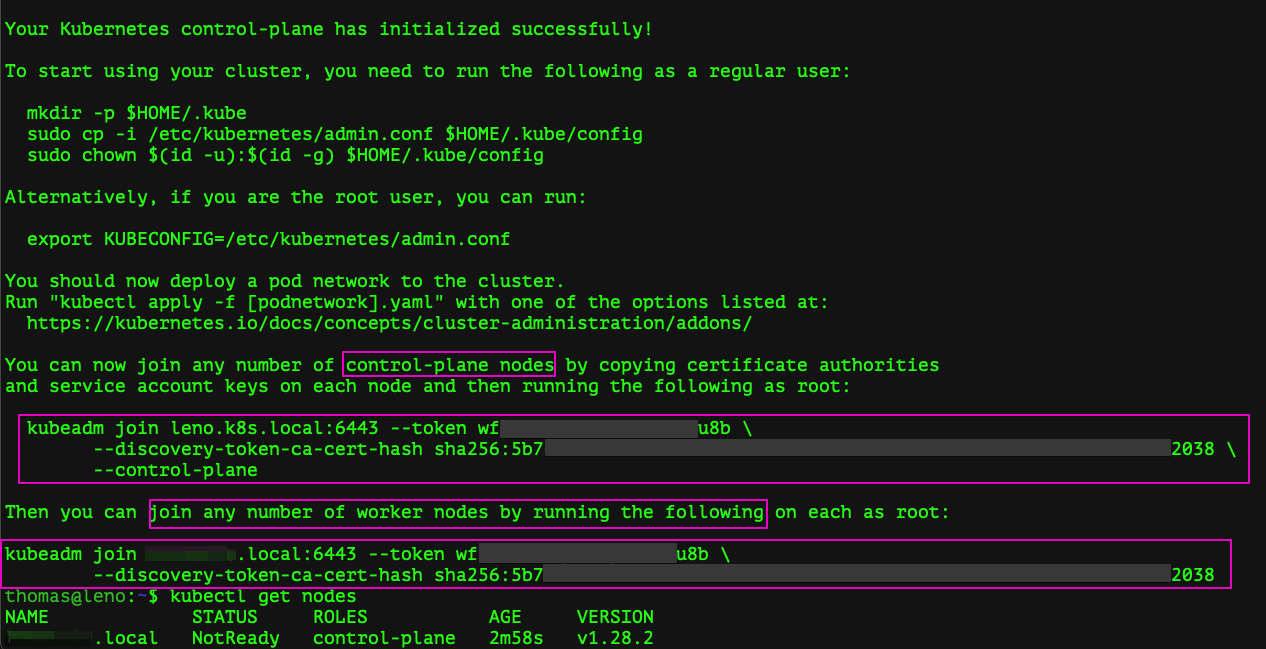Click the highlighted "control-plane nodes" text
Viewport: 1266px width, 649px height.
coord(449,365)
